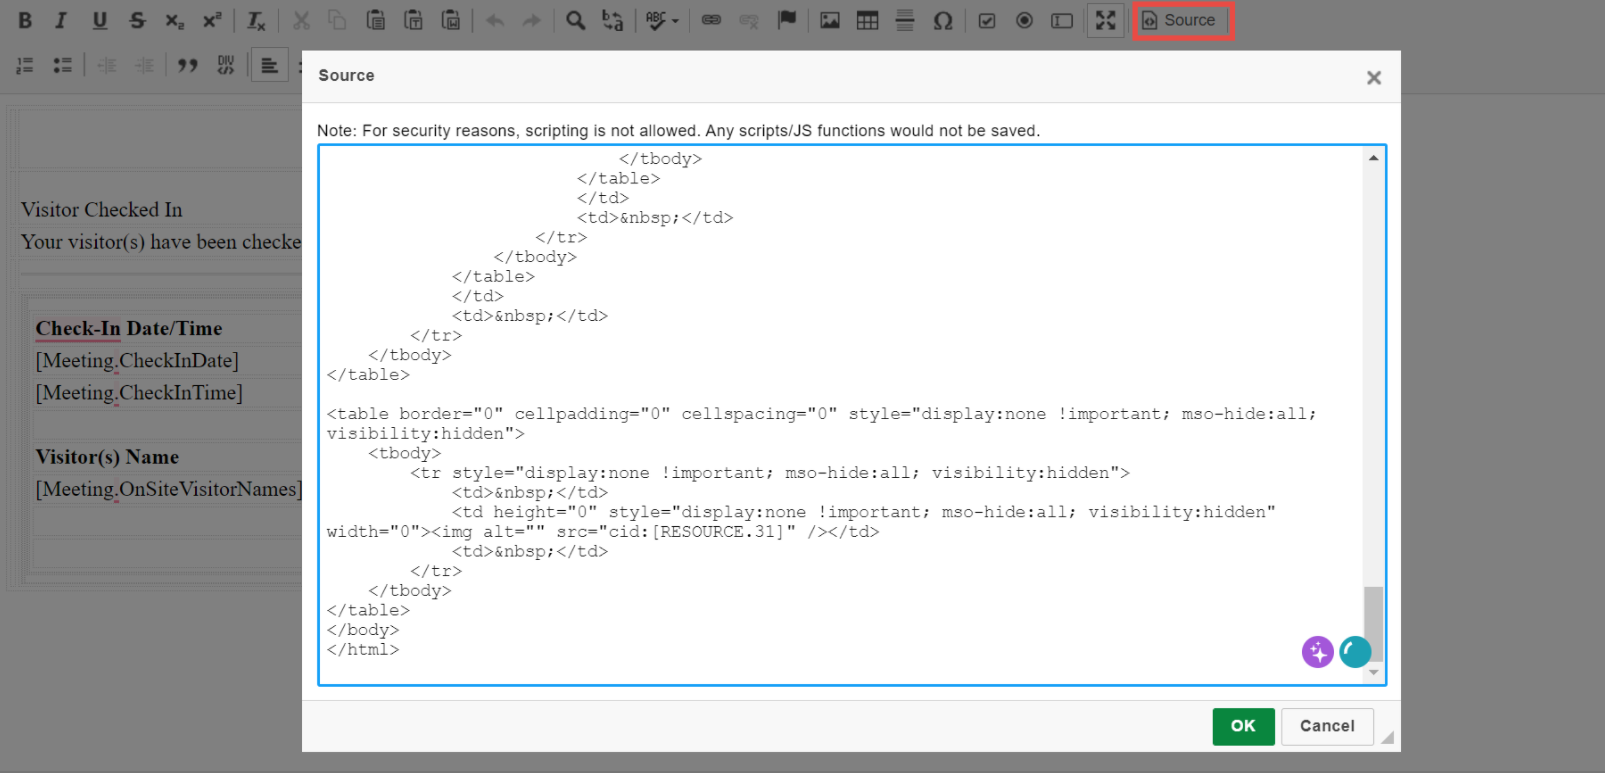Click the scrollbar down arrow in source area
1605x773 pixels.
click(1373, 673)
